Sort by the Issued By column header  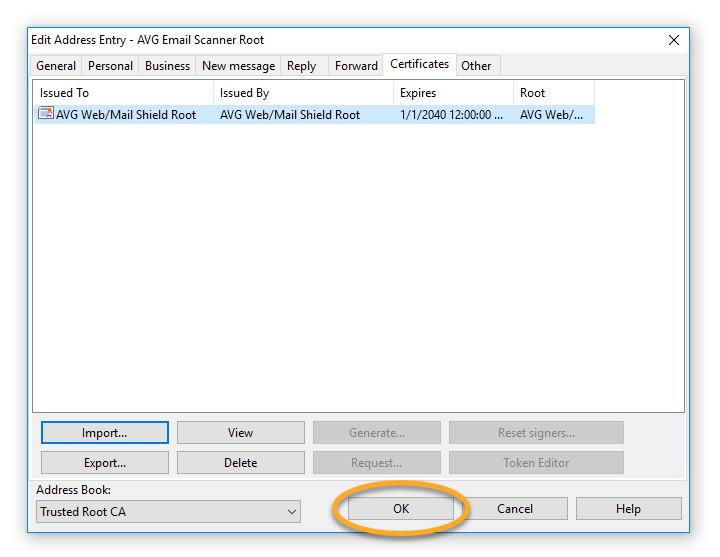coord(304,93)
